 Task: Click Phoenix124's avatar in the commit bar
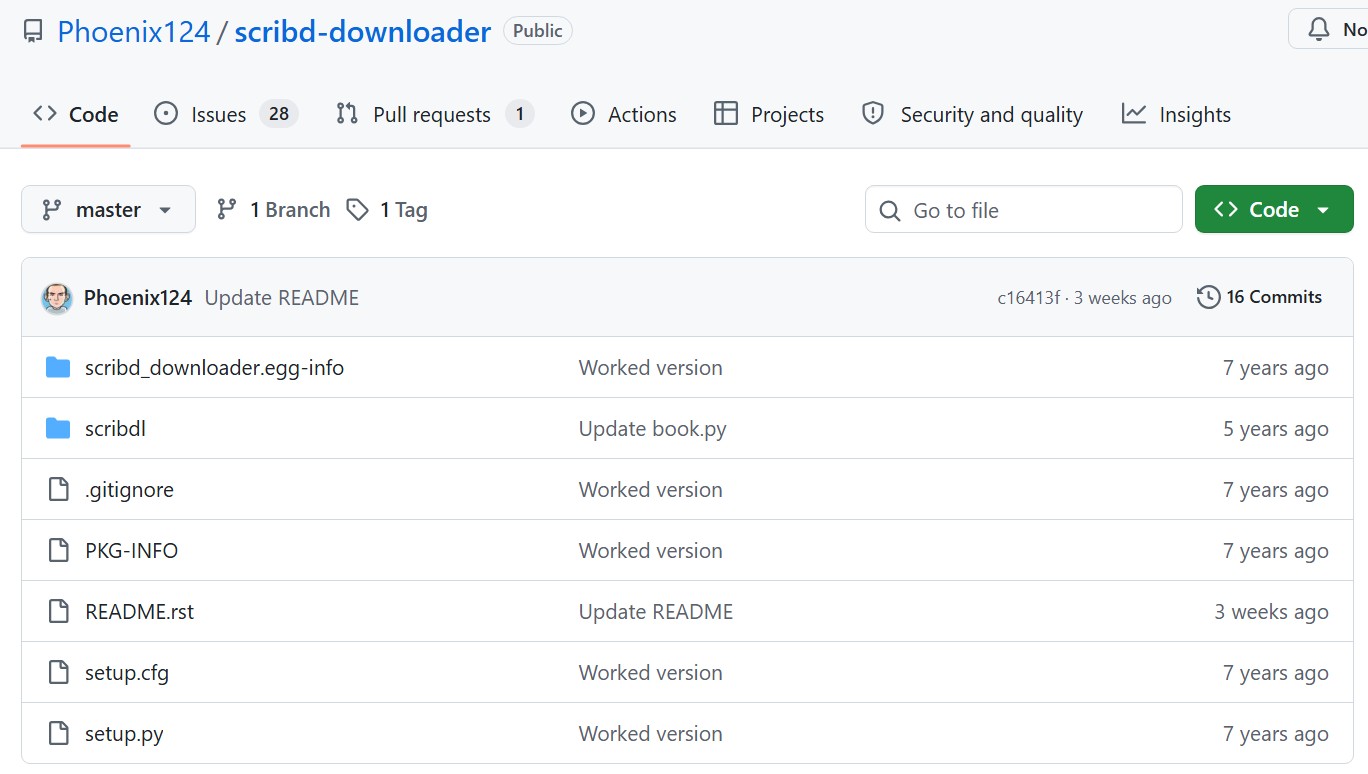[57, 297]
